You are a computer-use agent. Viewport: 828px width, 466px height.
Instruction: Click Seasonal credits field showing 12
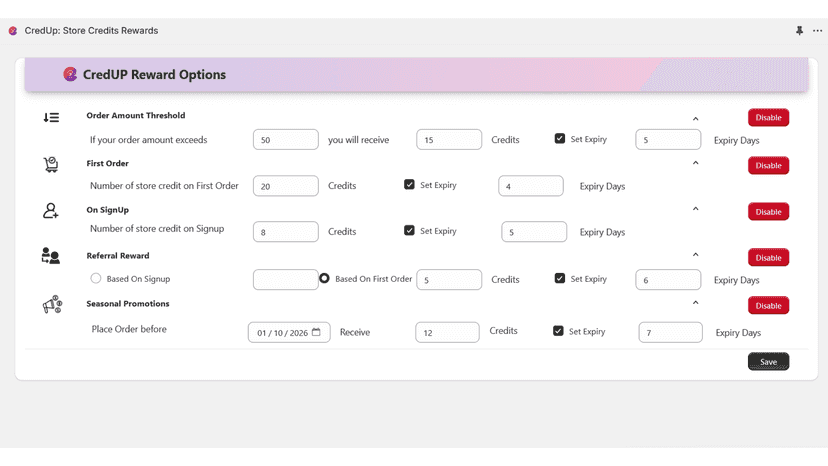[x=447, y=332]
